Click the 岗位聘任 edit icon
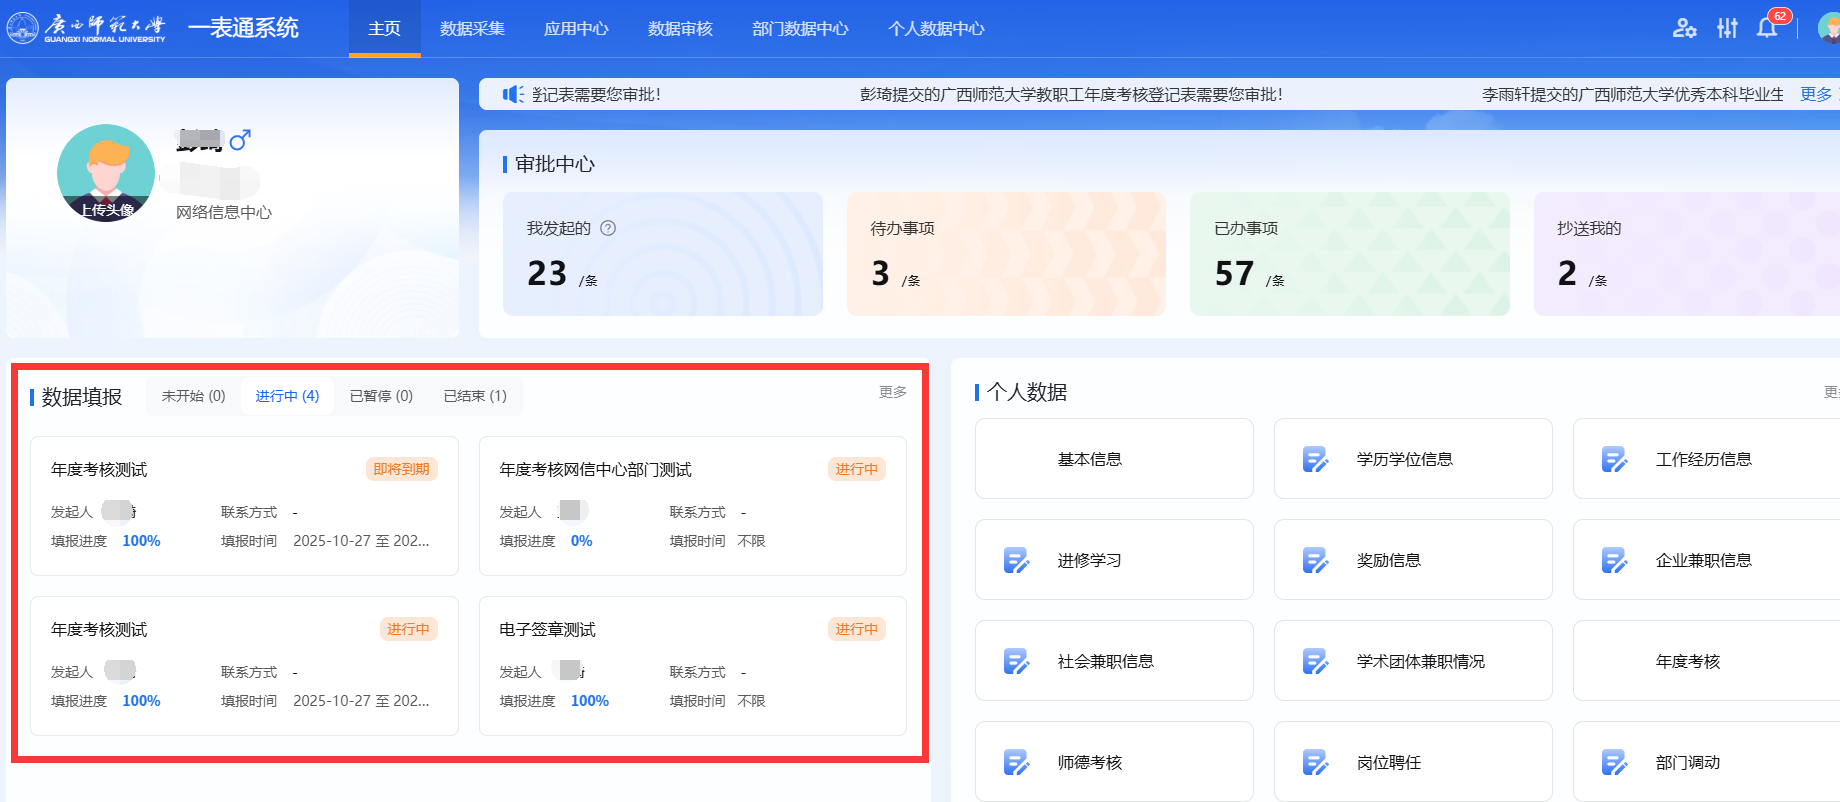The height and width of the screenshot is (802, 1840). [1315, 762]
